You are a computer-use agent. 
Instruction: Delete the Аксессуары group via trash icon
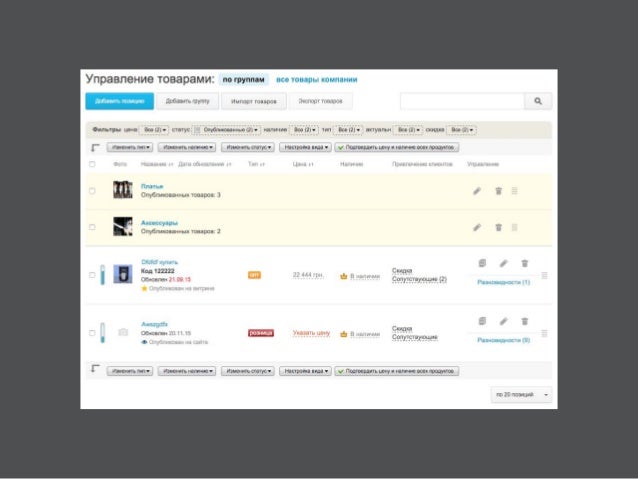point(498,227)
